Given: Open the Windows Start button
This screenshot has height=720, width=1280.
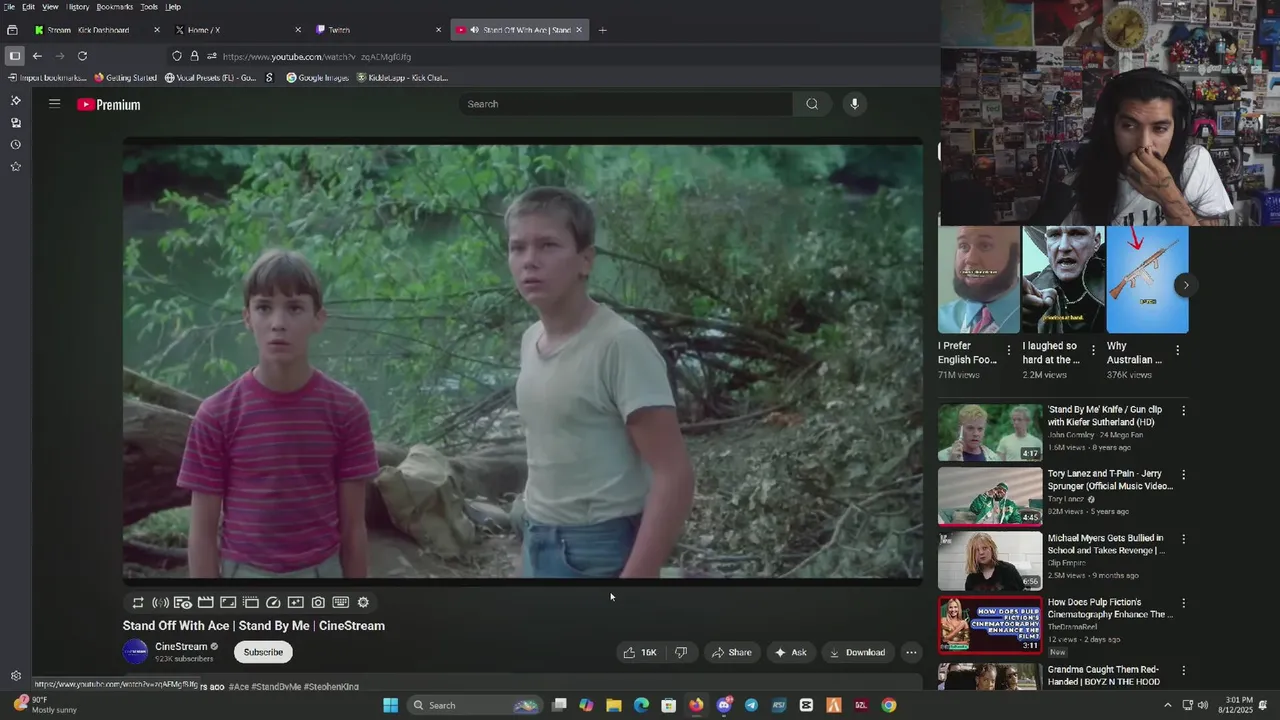Looking at the screenshot, I should point(390,705).
